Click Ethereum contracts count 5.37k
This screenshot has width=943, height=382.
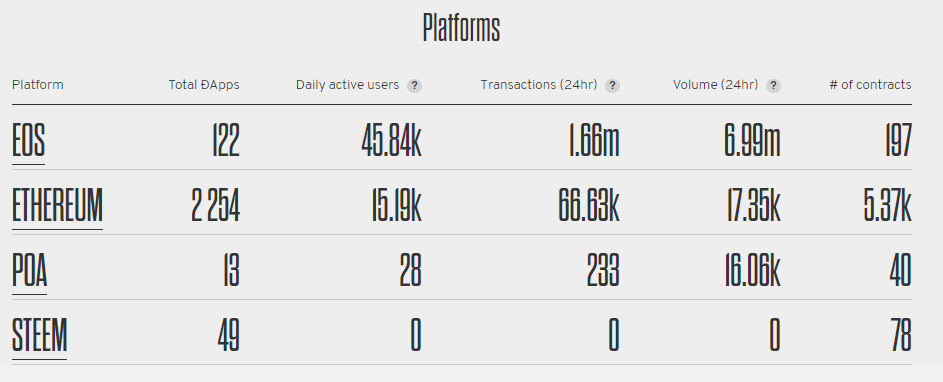888,206
